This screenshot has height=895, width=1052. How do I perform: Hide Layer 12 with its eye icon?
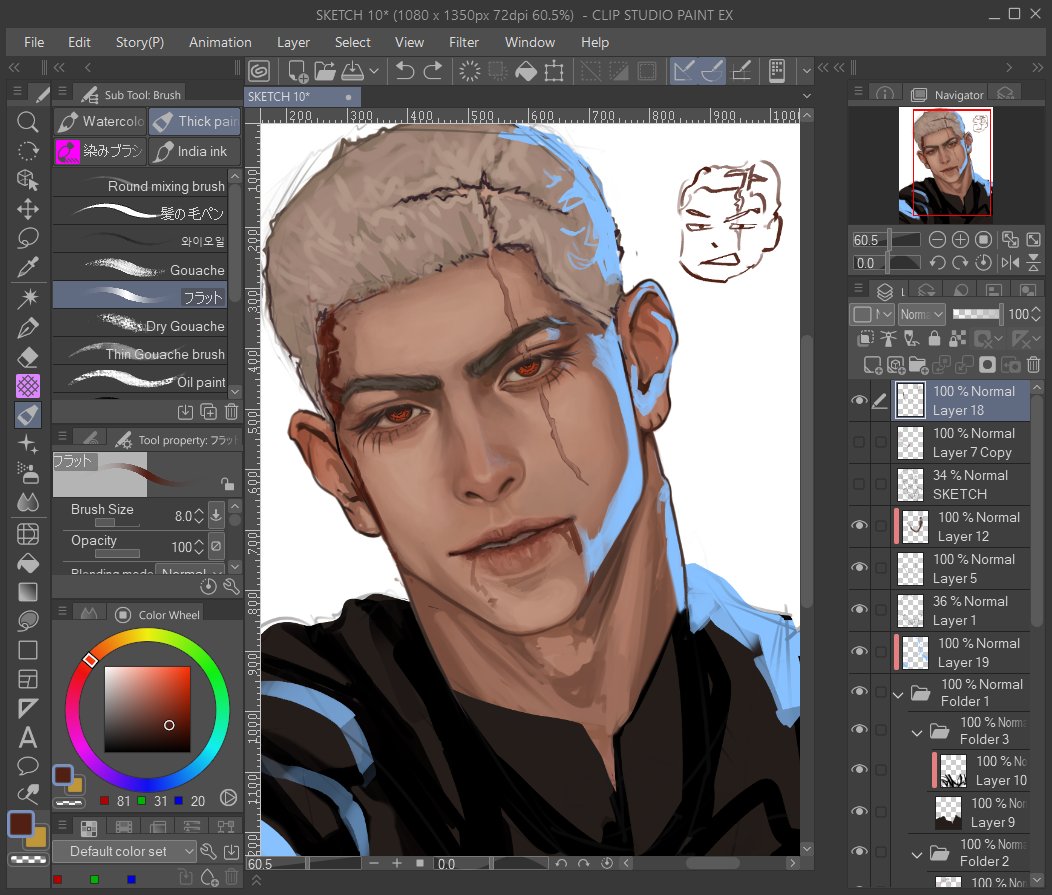[859, 525]
